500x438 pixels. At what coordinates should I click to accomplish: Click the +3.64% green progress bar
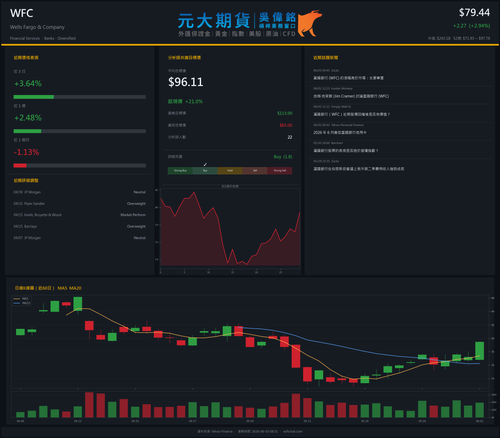coord(34,97)
